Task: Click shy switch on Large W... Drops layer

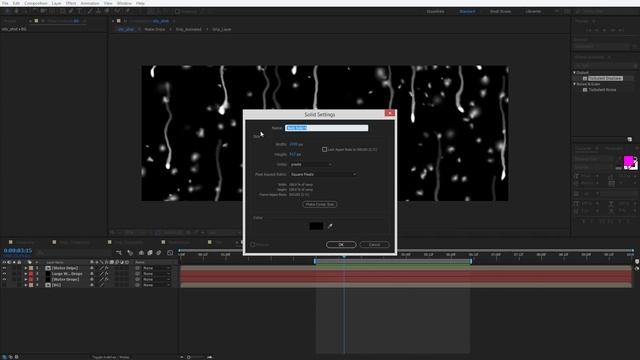Action: click(91, 274)
